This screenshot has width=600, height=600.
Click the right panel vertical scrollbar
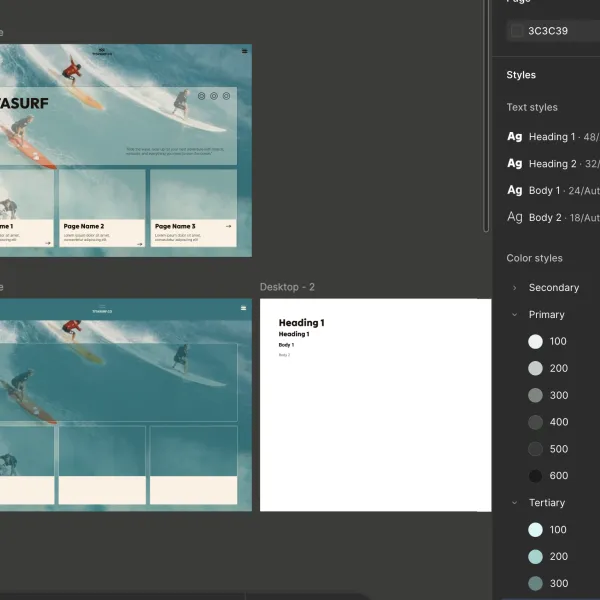(x=486, y=116)
